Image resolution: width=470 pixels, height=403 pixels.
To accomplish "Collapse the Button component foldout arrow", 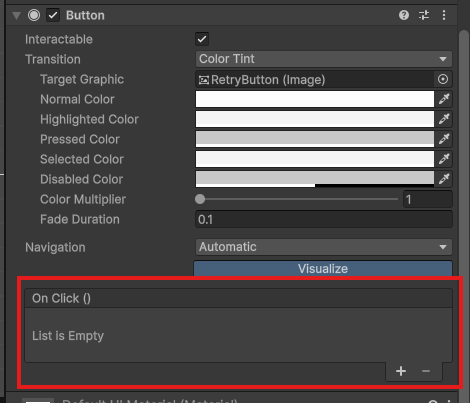I will (16, 15).
